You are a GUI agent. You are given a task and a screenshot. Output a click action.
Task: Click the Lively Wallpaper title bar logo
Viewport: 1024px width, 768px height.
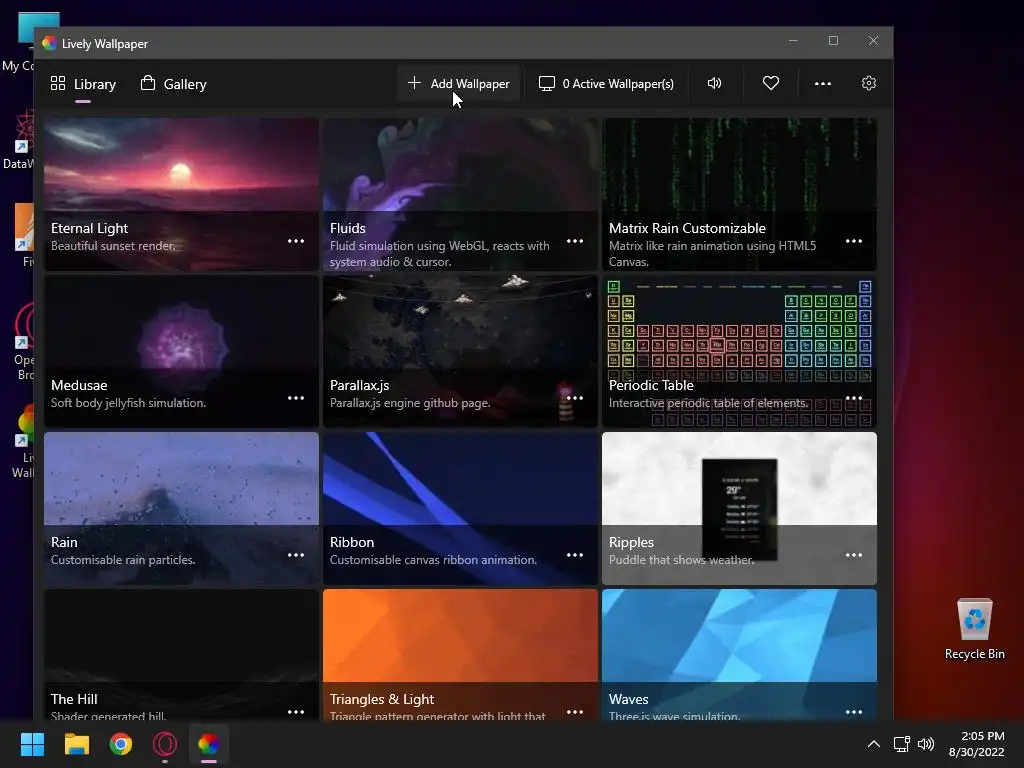pos(49,44)
